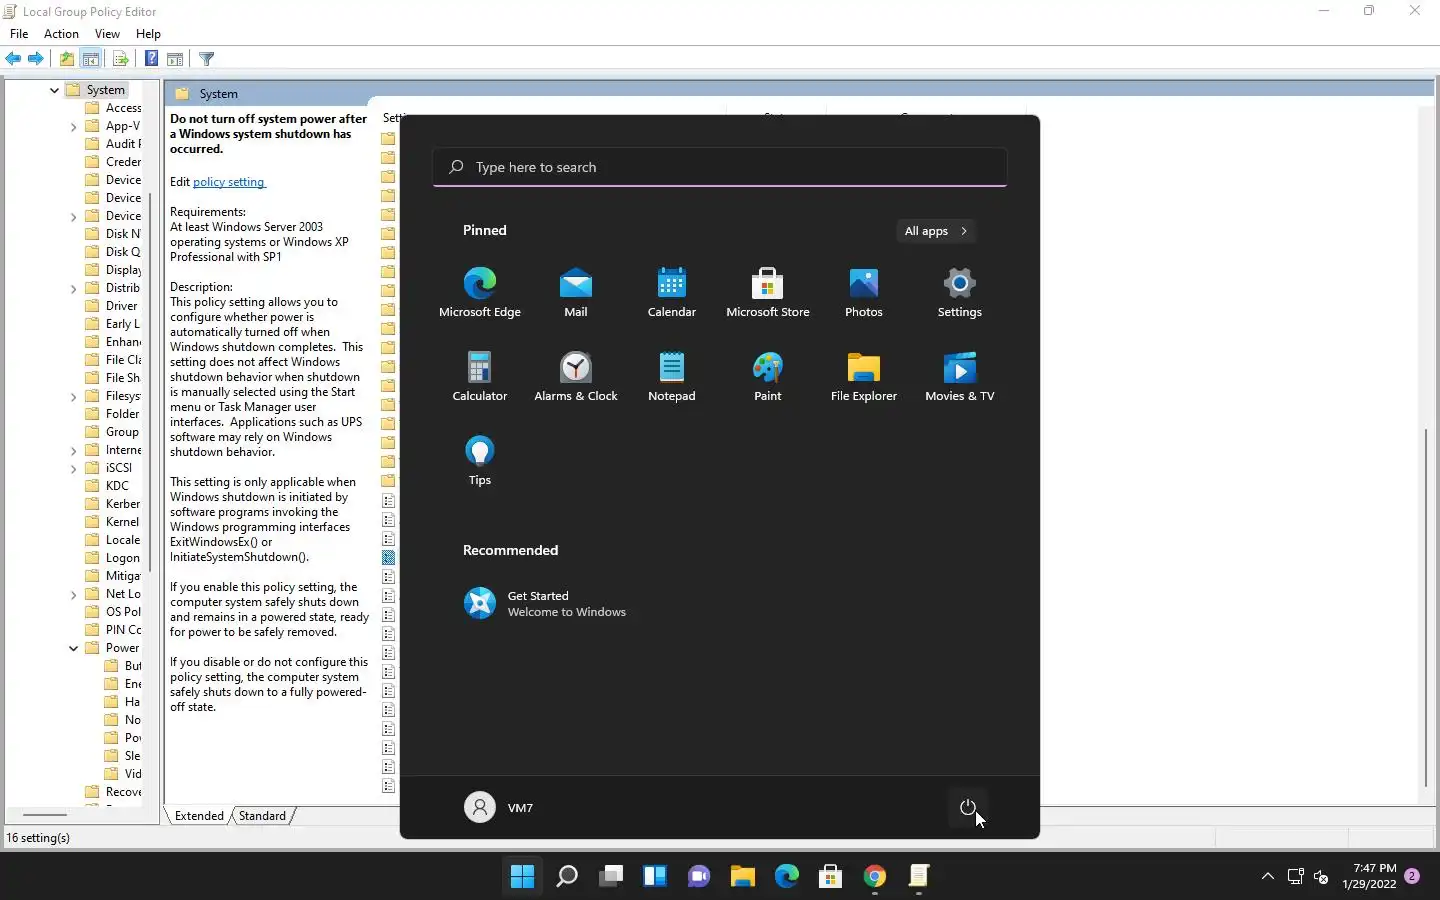Open Task View from the taskbar
1440x900 pixels.
coord(611,877)
